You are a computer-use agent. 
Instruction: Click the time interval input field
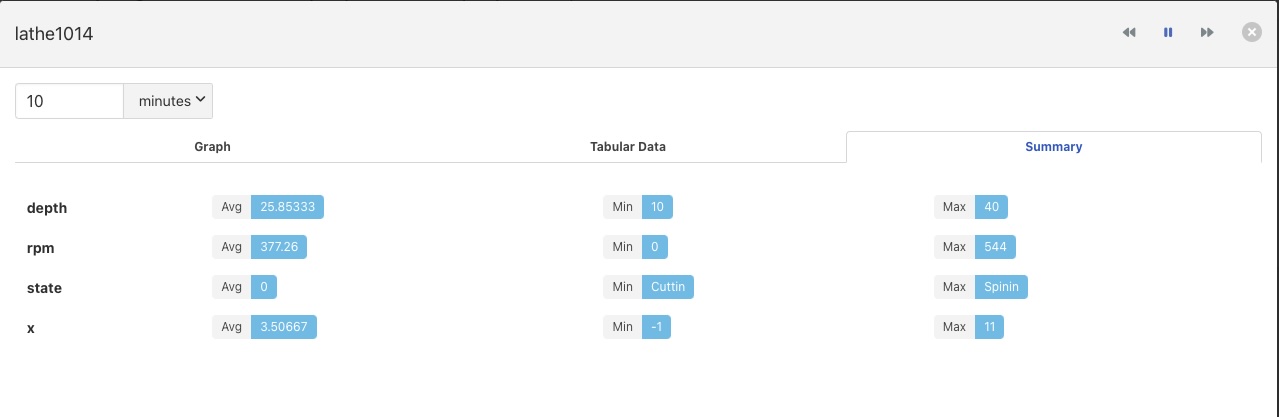click(69, 101)
